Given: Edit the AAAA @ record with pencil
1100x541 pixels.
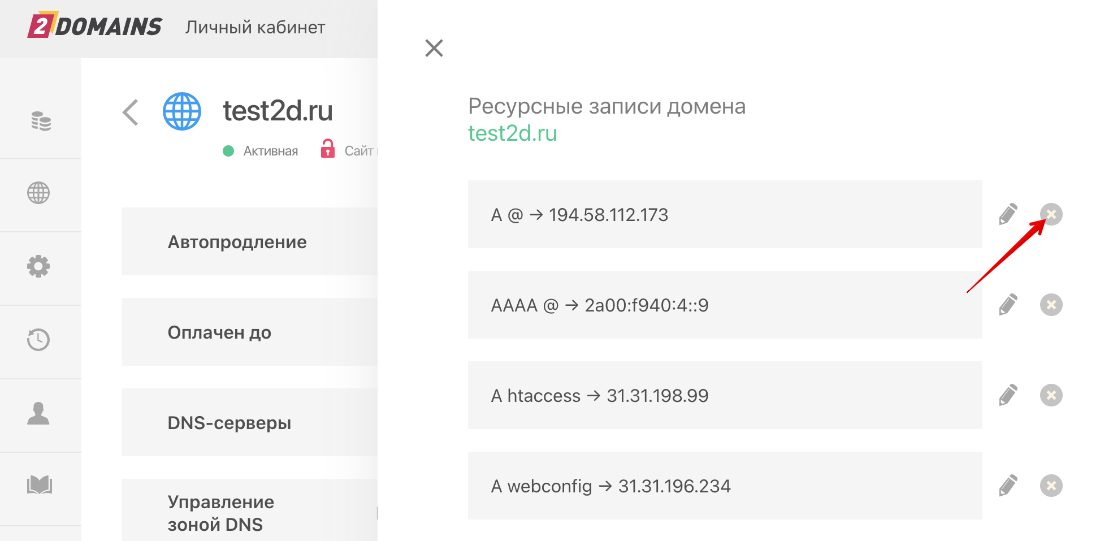Looking at the screenshot, I should pyautogui.click(x=1008, y=305).
